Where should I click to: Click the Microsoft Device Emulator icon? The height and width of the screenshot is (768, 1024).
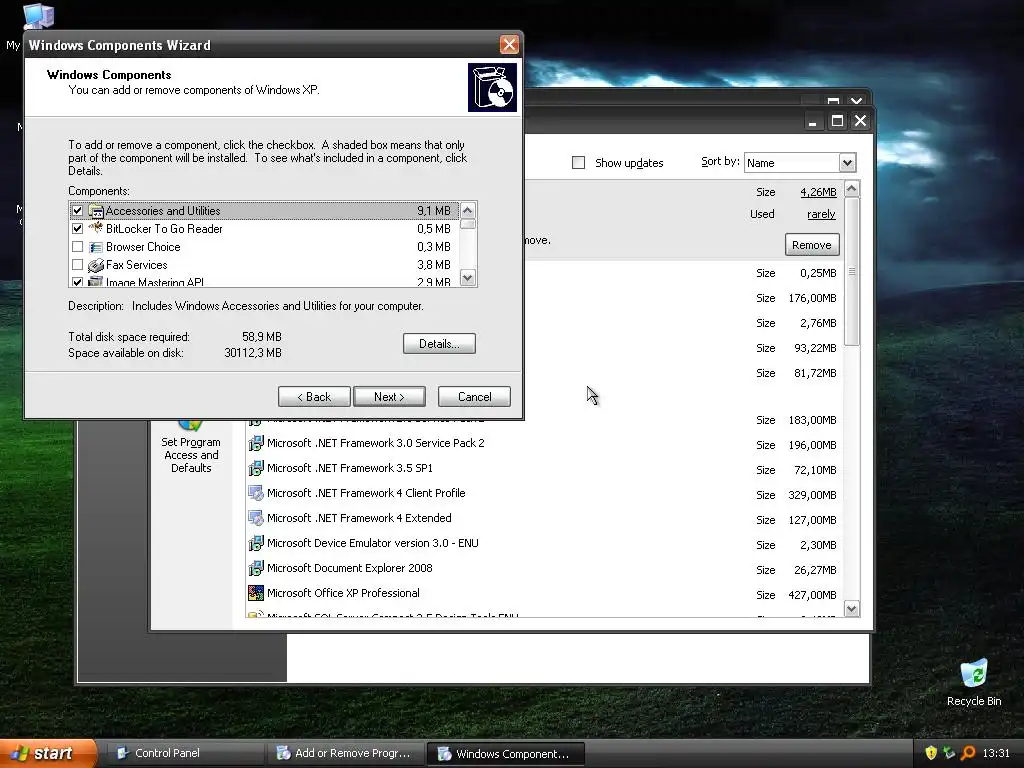pyautogui.click(x=256, y=543)
